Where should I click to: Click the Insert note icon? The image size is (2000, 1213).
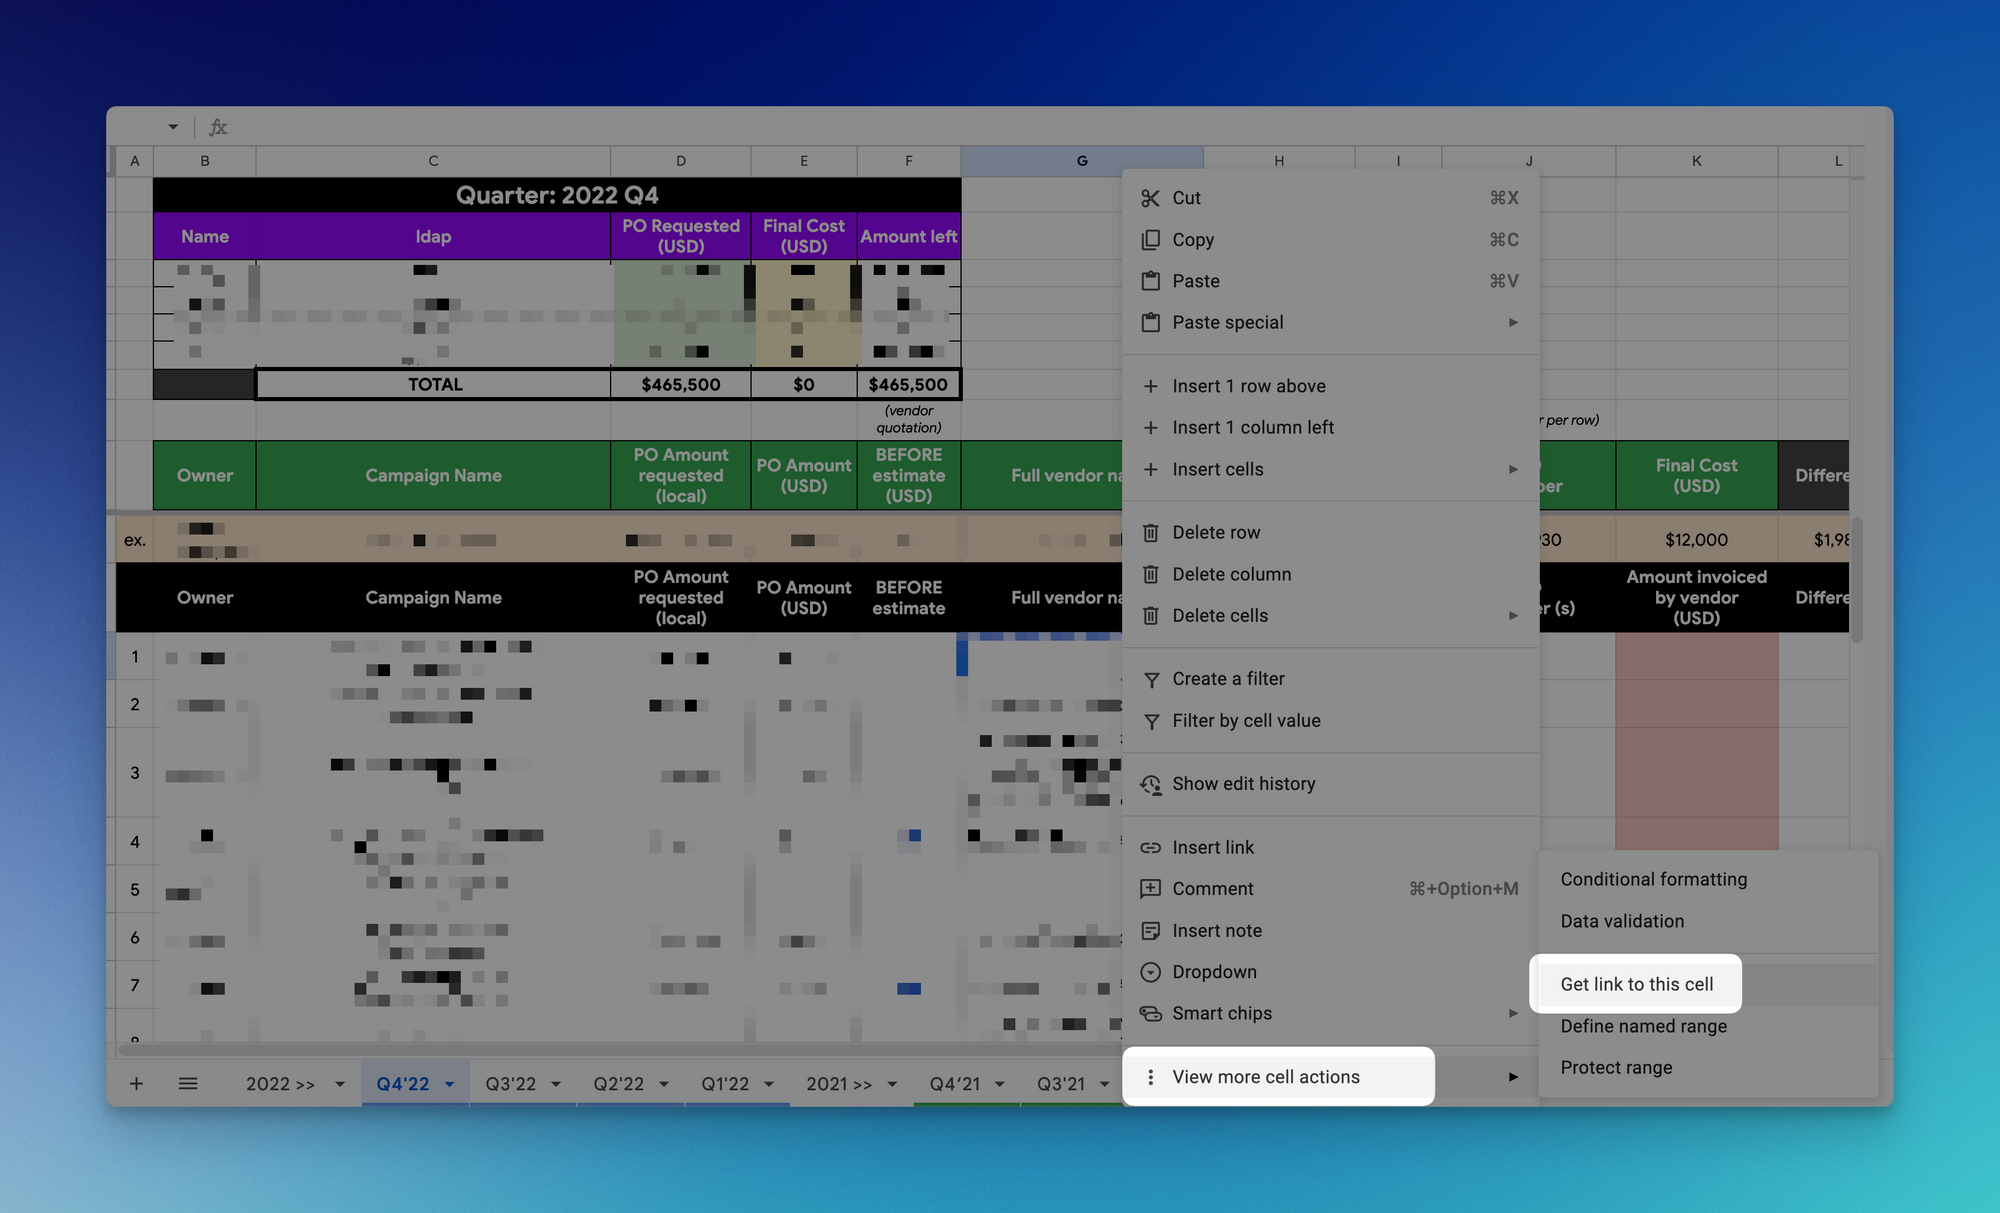tap(1151, 931)
